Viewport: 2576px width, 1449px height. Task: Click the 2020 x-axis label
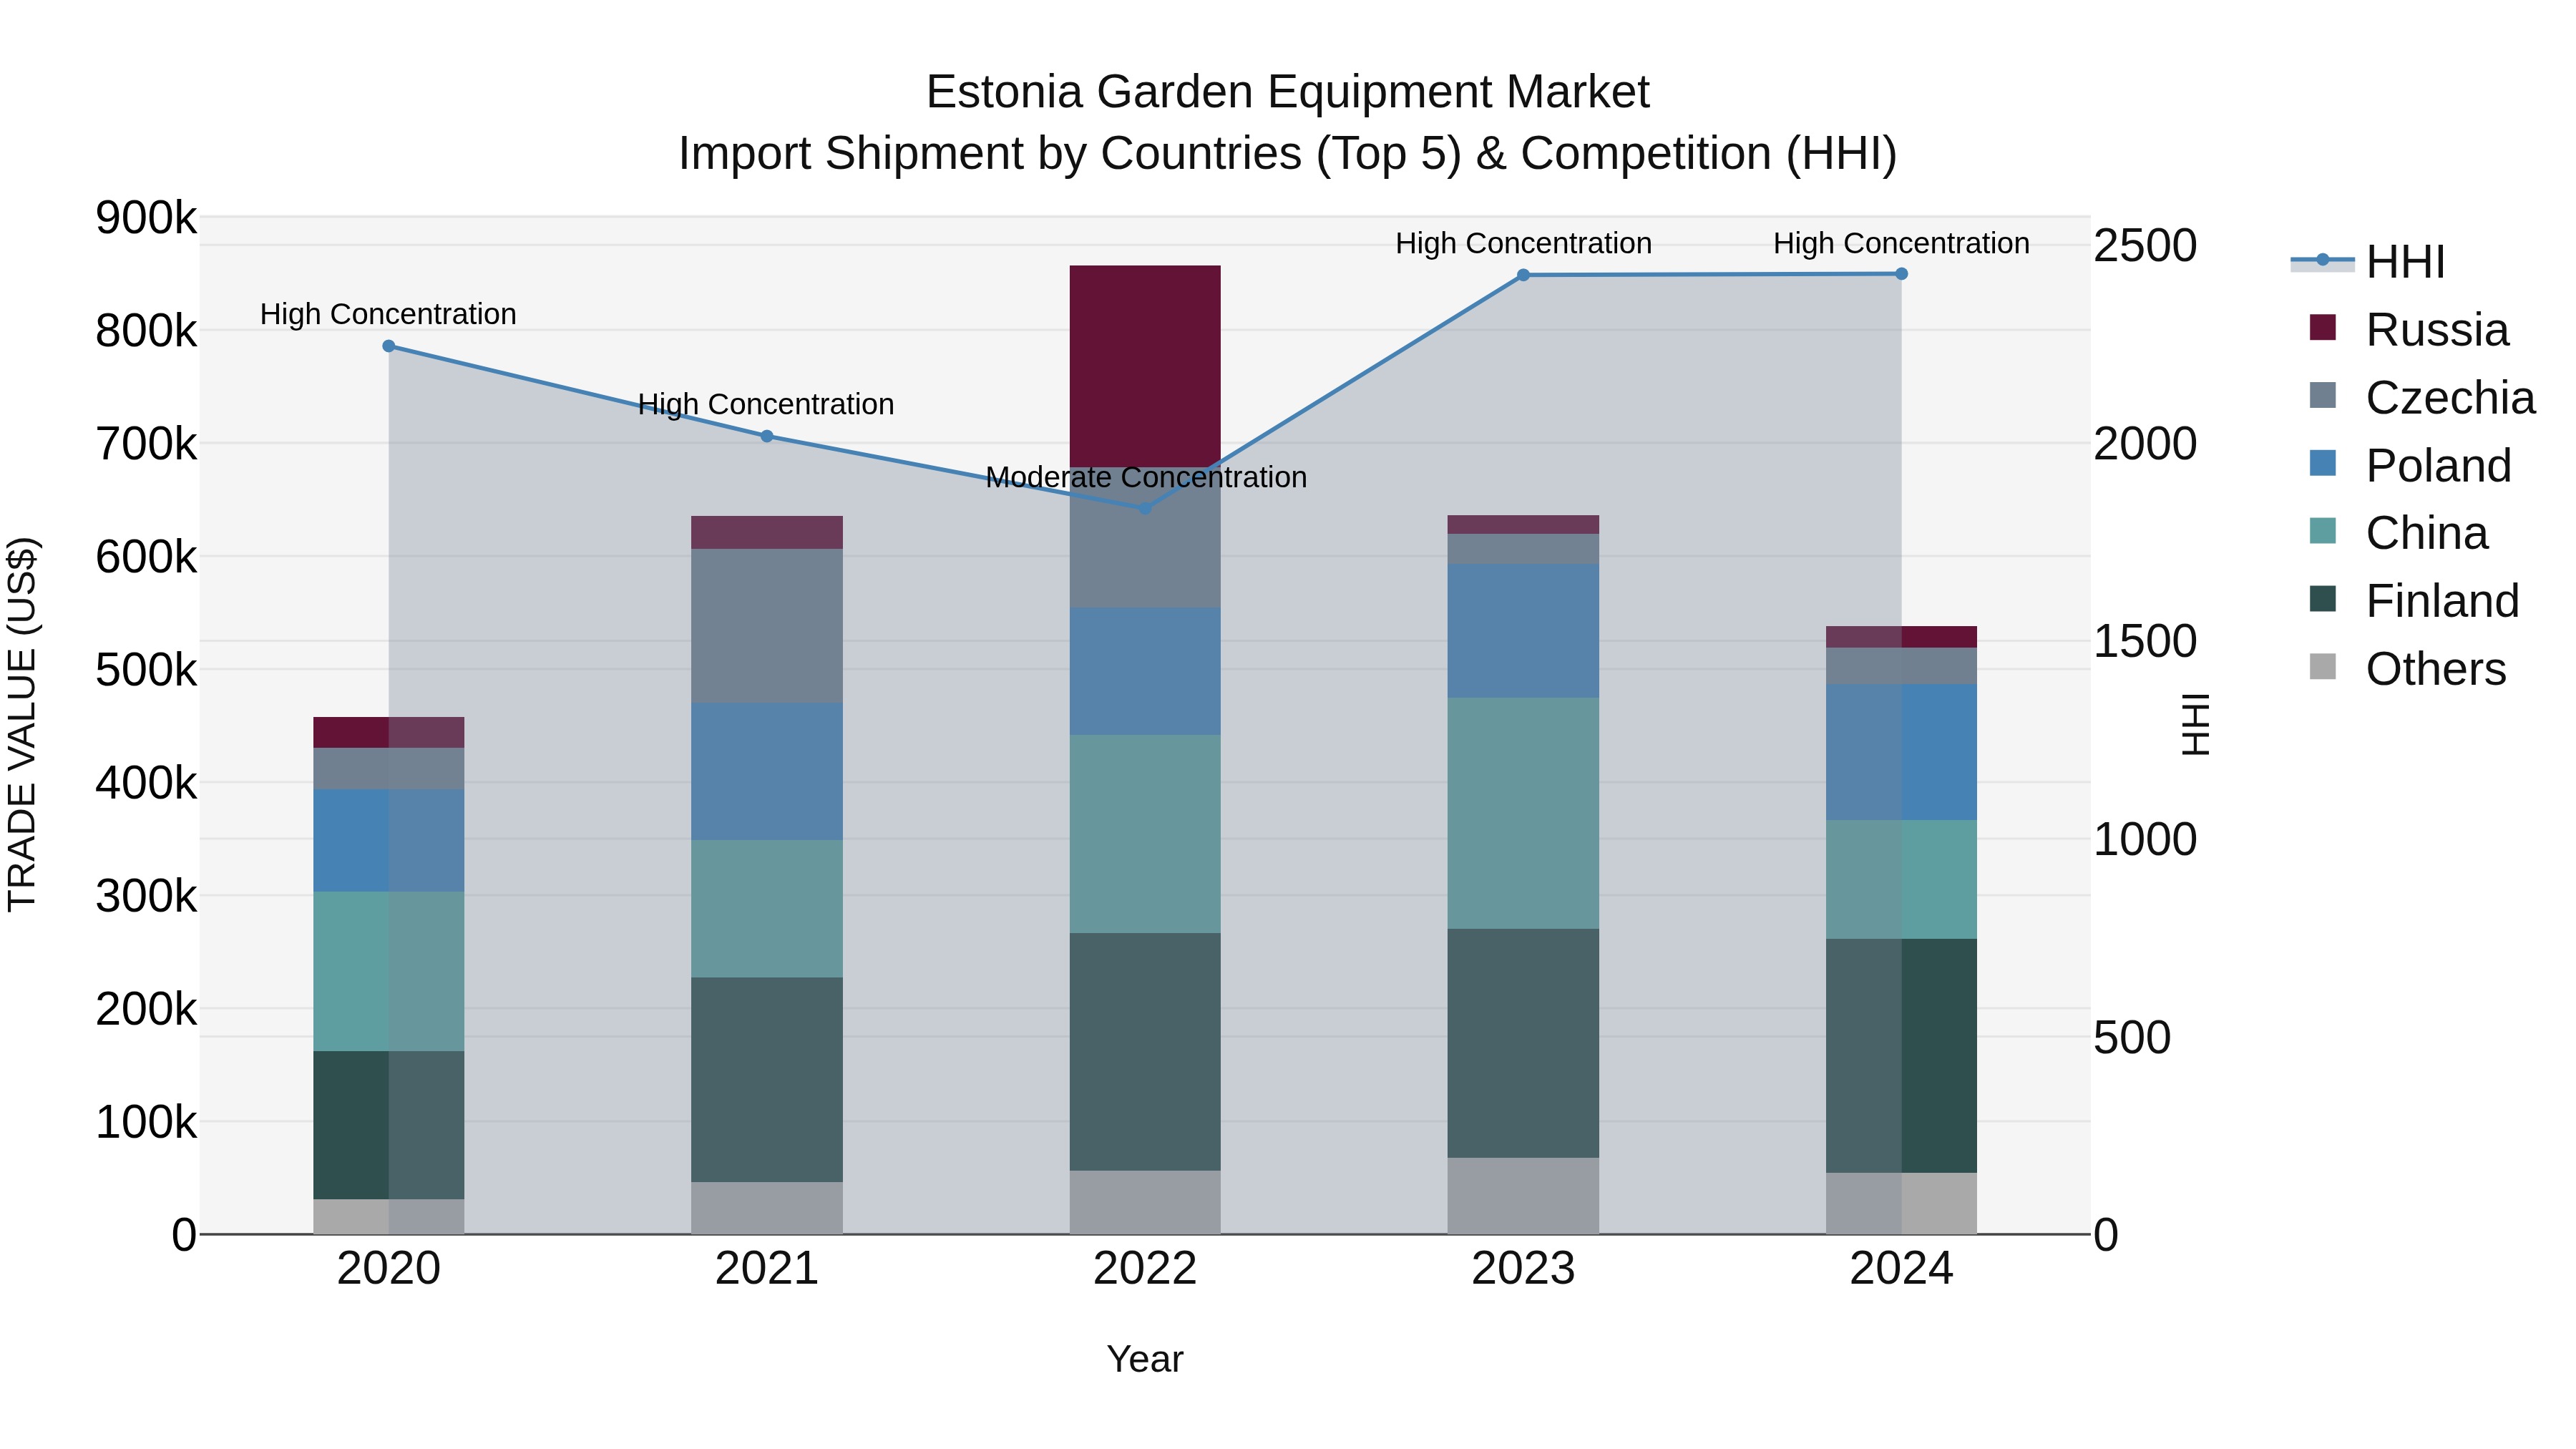(x=389, y=1269)
